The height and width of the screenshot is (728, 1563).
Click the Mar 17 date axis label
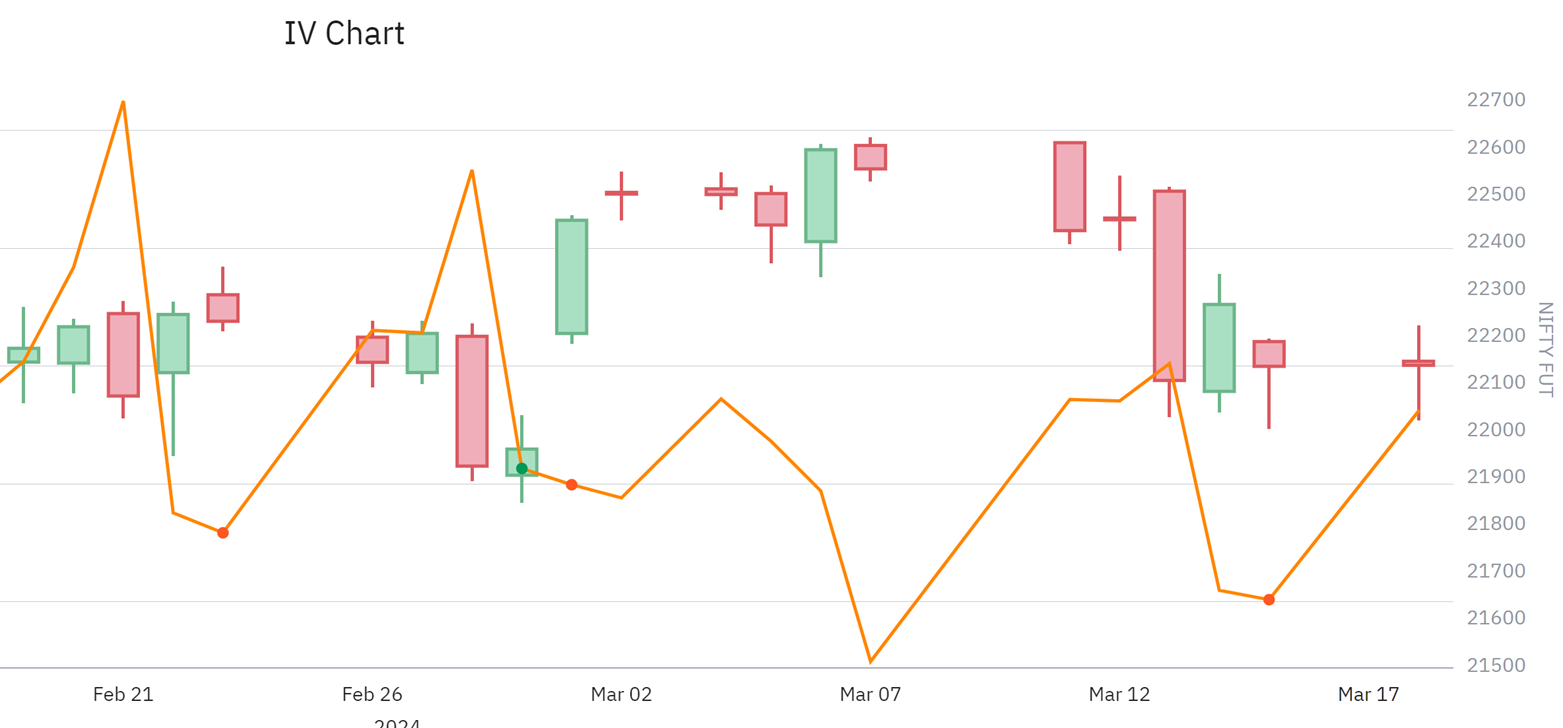1368,694
